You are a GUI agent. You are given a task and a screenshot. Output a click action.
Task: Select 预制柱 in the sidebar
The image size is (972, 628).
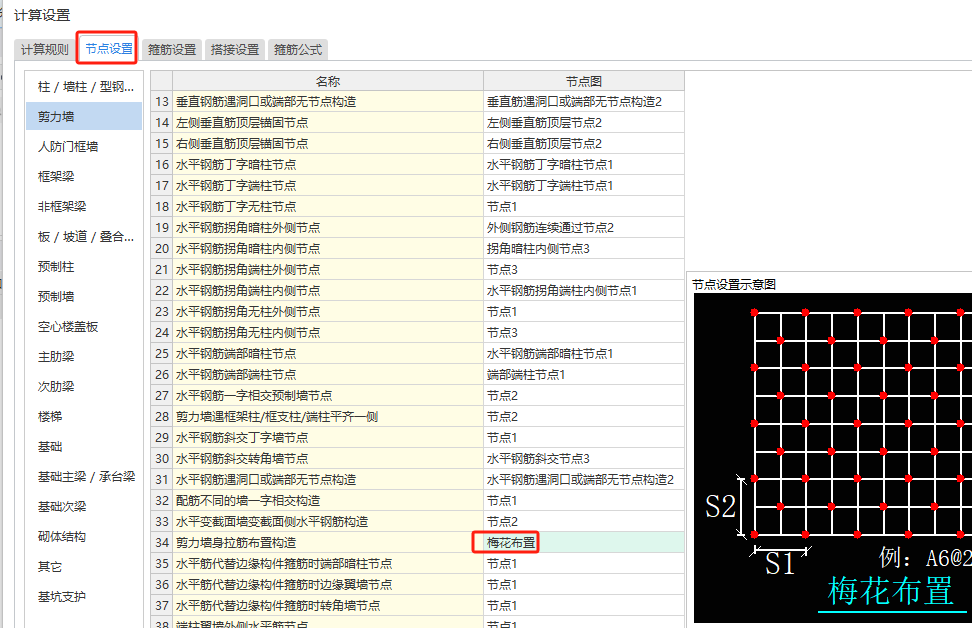pyautogui.click(x=84, y=267)
